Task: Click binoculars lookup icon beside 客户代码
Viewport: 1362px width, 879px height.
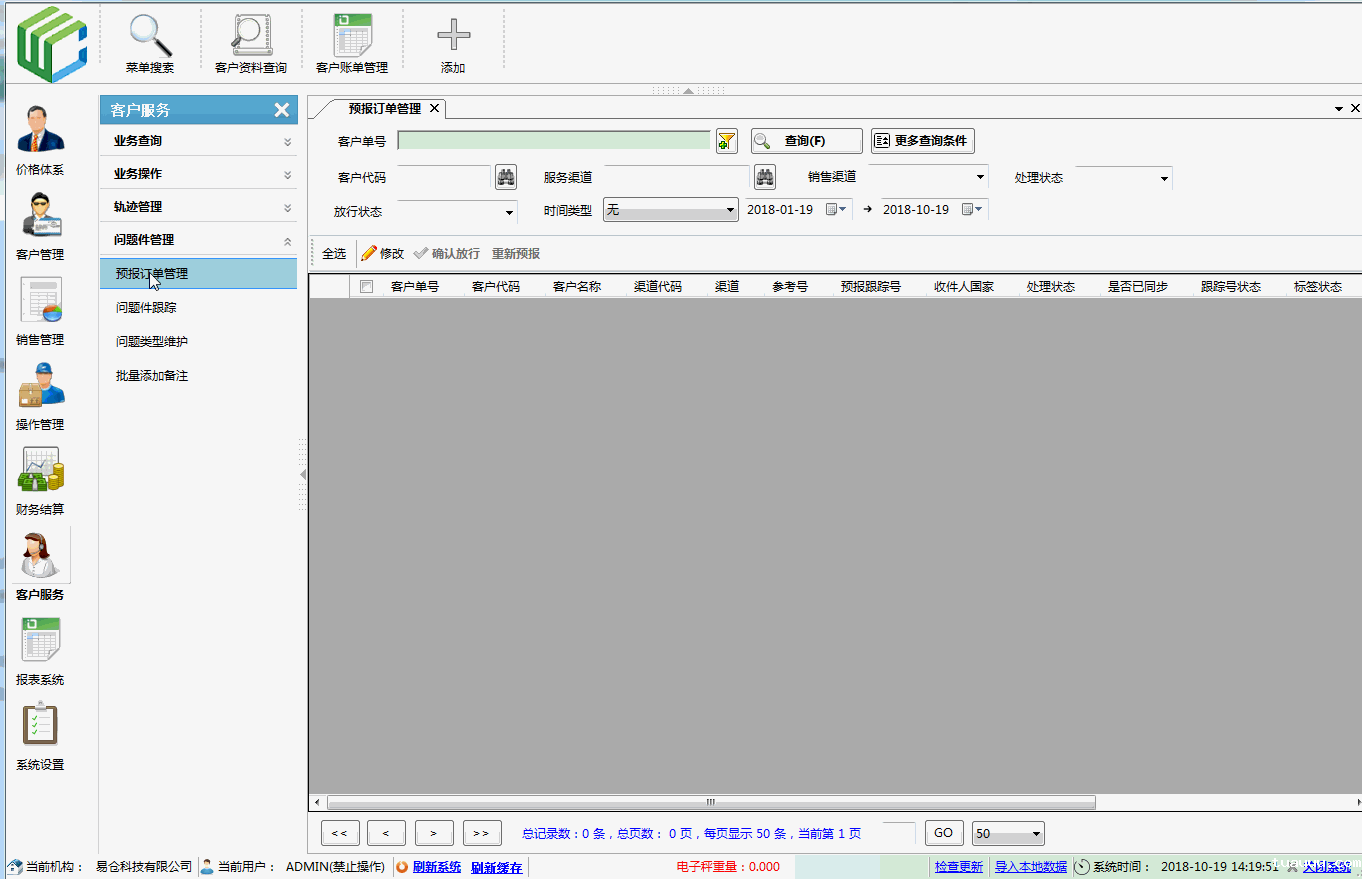Action: click(506, 177)
